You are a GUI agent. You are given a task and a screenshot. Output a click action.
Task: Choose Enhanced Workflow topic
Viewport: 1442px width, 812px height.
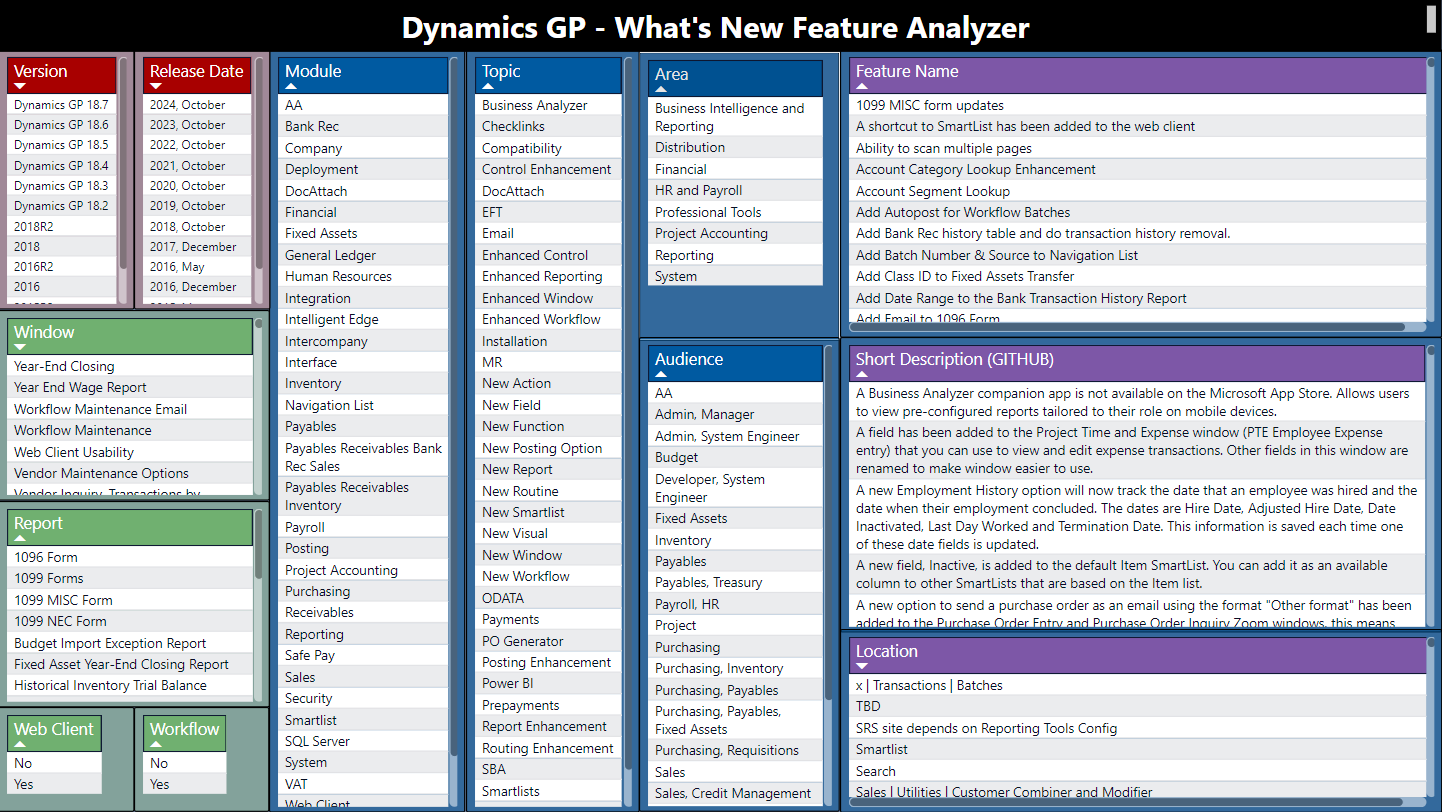tap(548, 319)
